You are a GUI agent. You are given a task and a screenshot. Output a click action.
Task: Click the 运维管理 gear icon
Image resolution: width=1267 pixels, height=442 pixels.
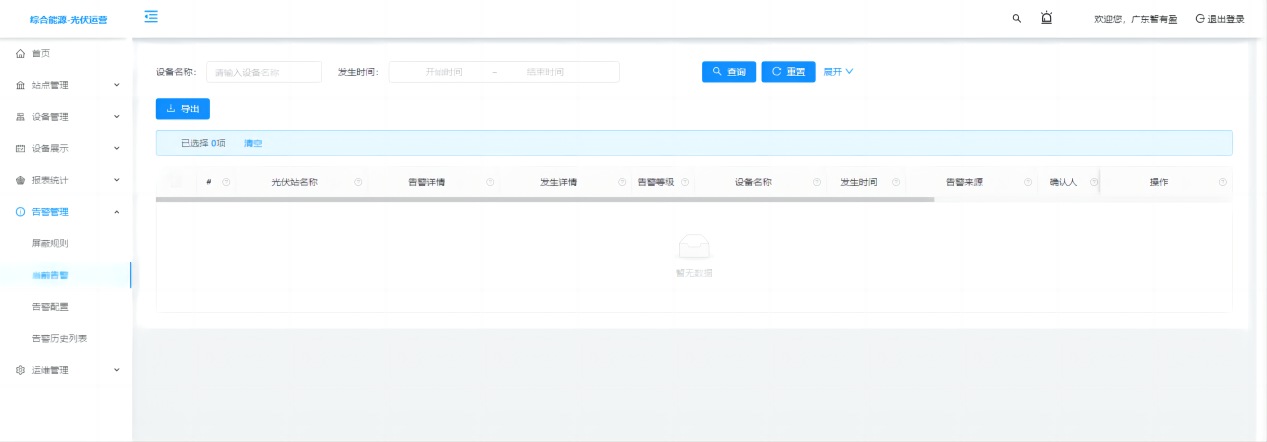pyautogui.click(x=20, y=370)
